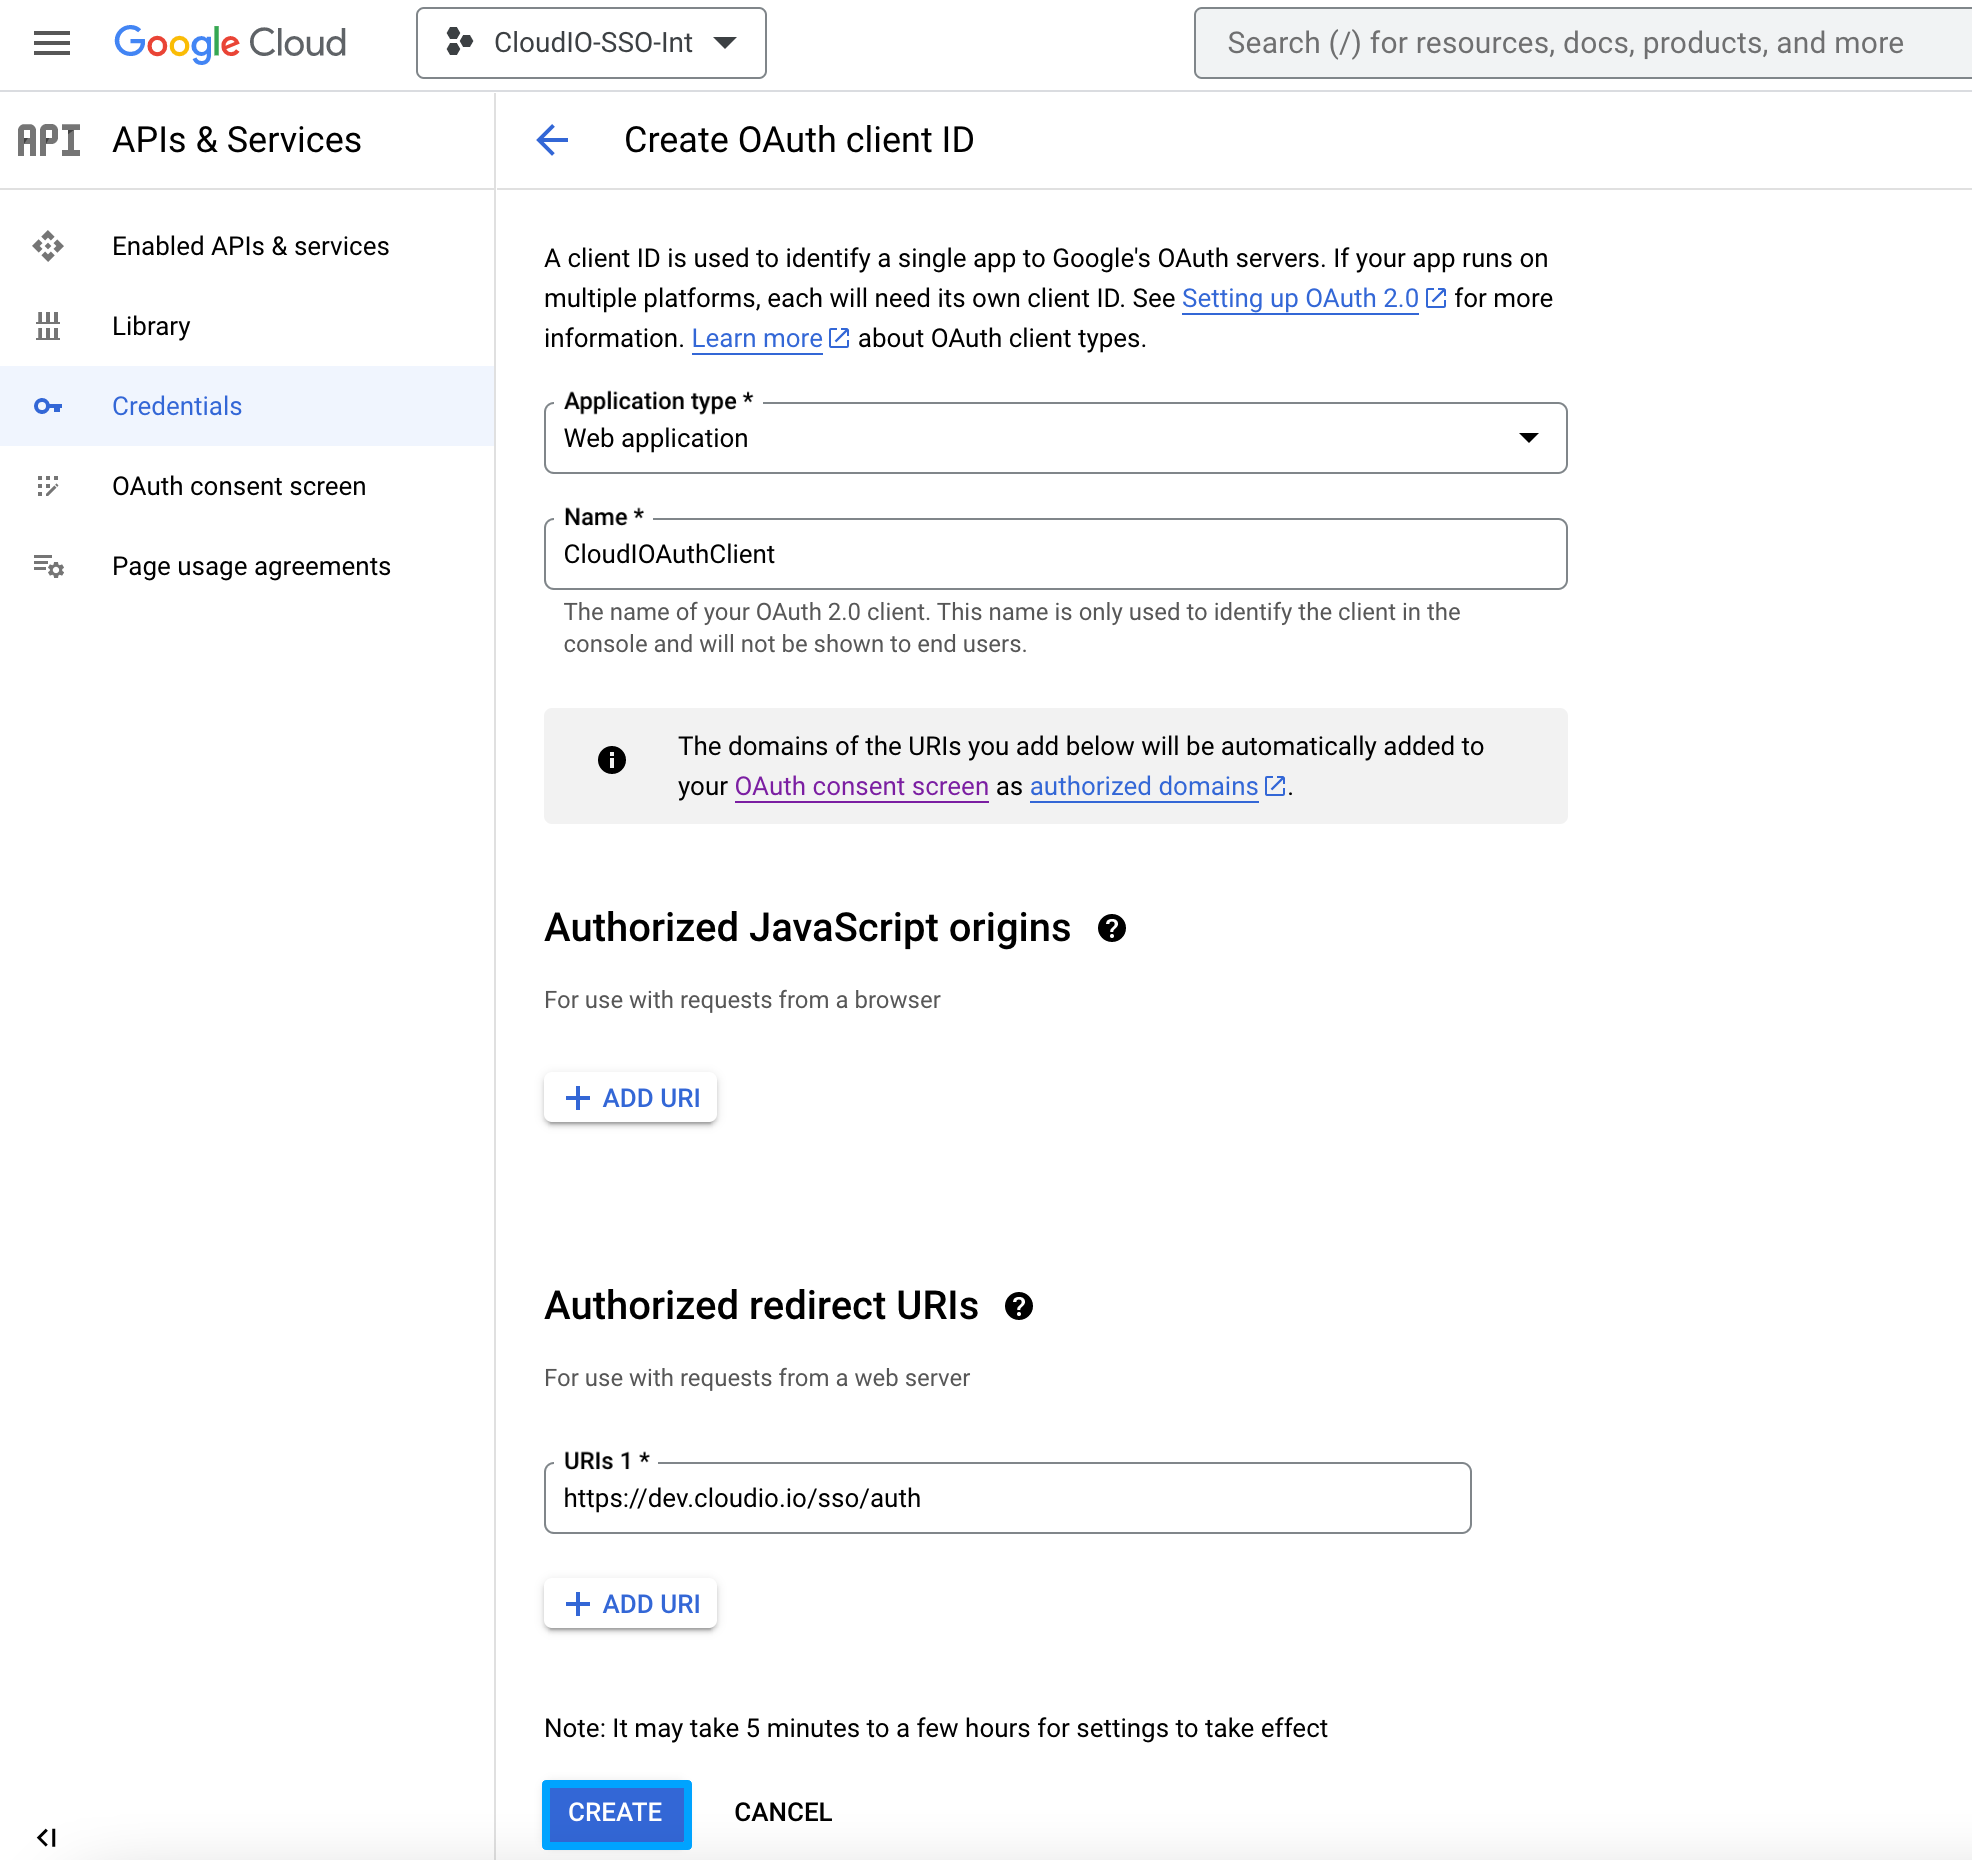Screen dimensions: 1972x1860
Task: Click the Name input field
Action: [1055, 554]
